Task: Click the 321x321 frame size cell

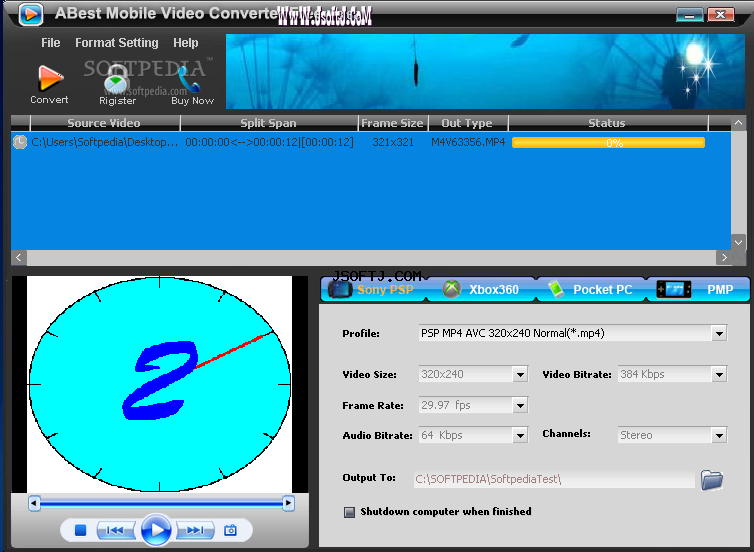Action: coord(393,142)
